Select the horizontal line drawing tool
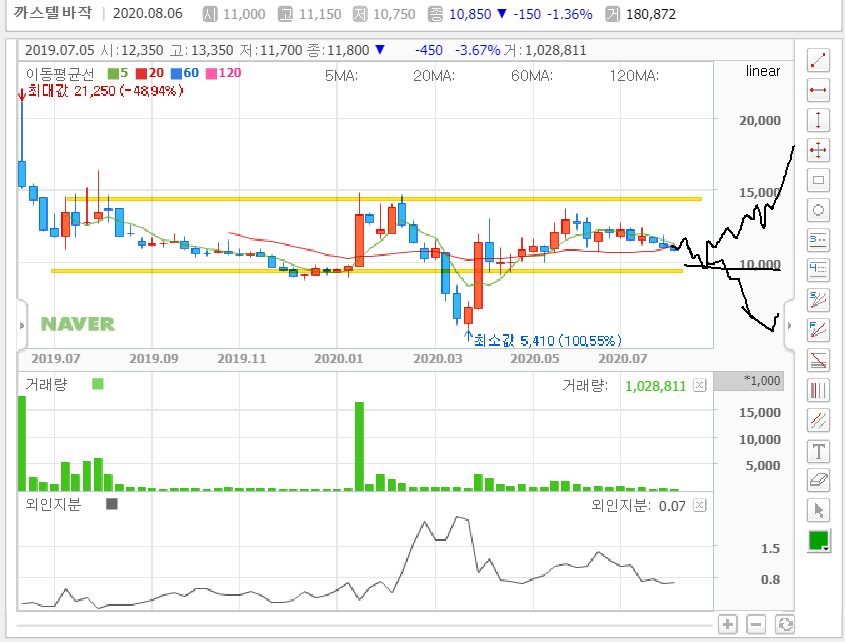The height and width of the screenshot is (642, 845). pyautogui.click(x=818, y=90)
